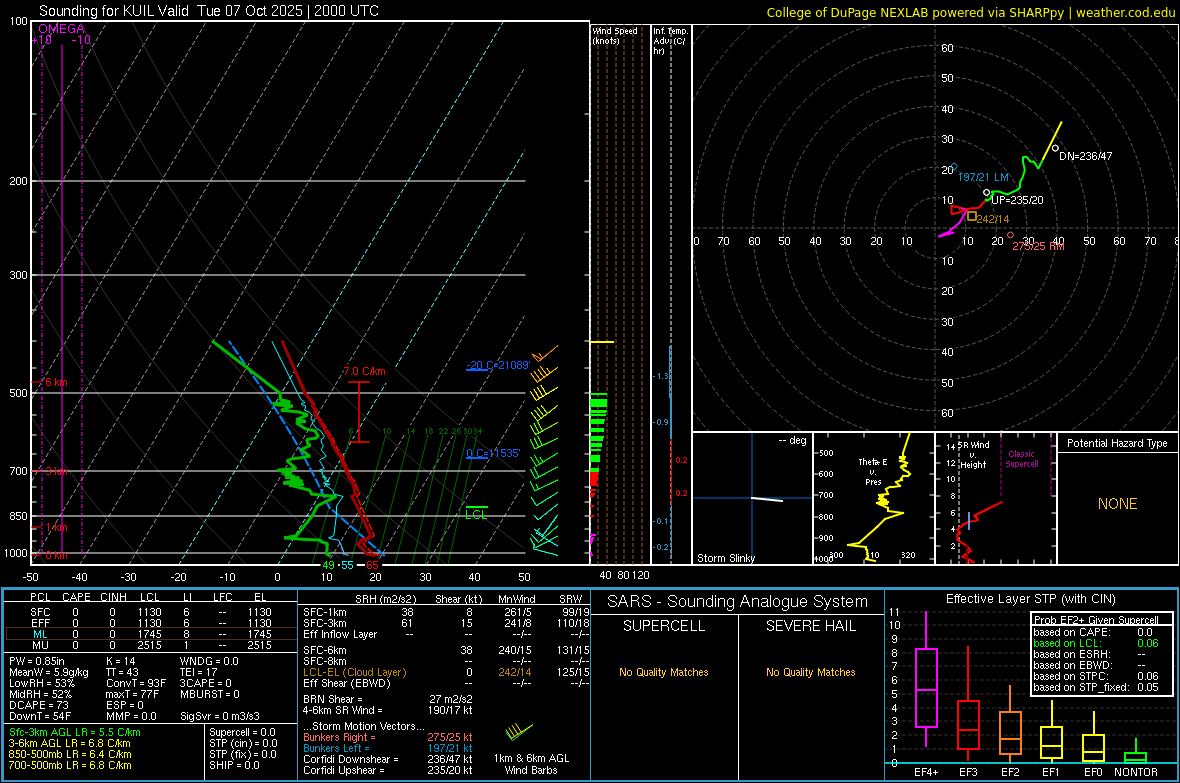The image size is (1180, 783).
Task: Select the 0 C=11535' freezing level label
Action: coord(493,453)
